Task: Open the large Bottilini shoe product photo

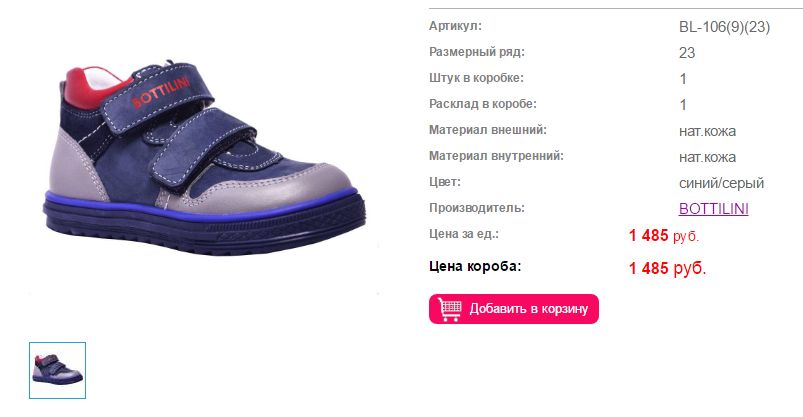Action: [x=204, y=159]
